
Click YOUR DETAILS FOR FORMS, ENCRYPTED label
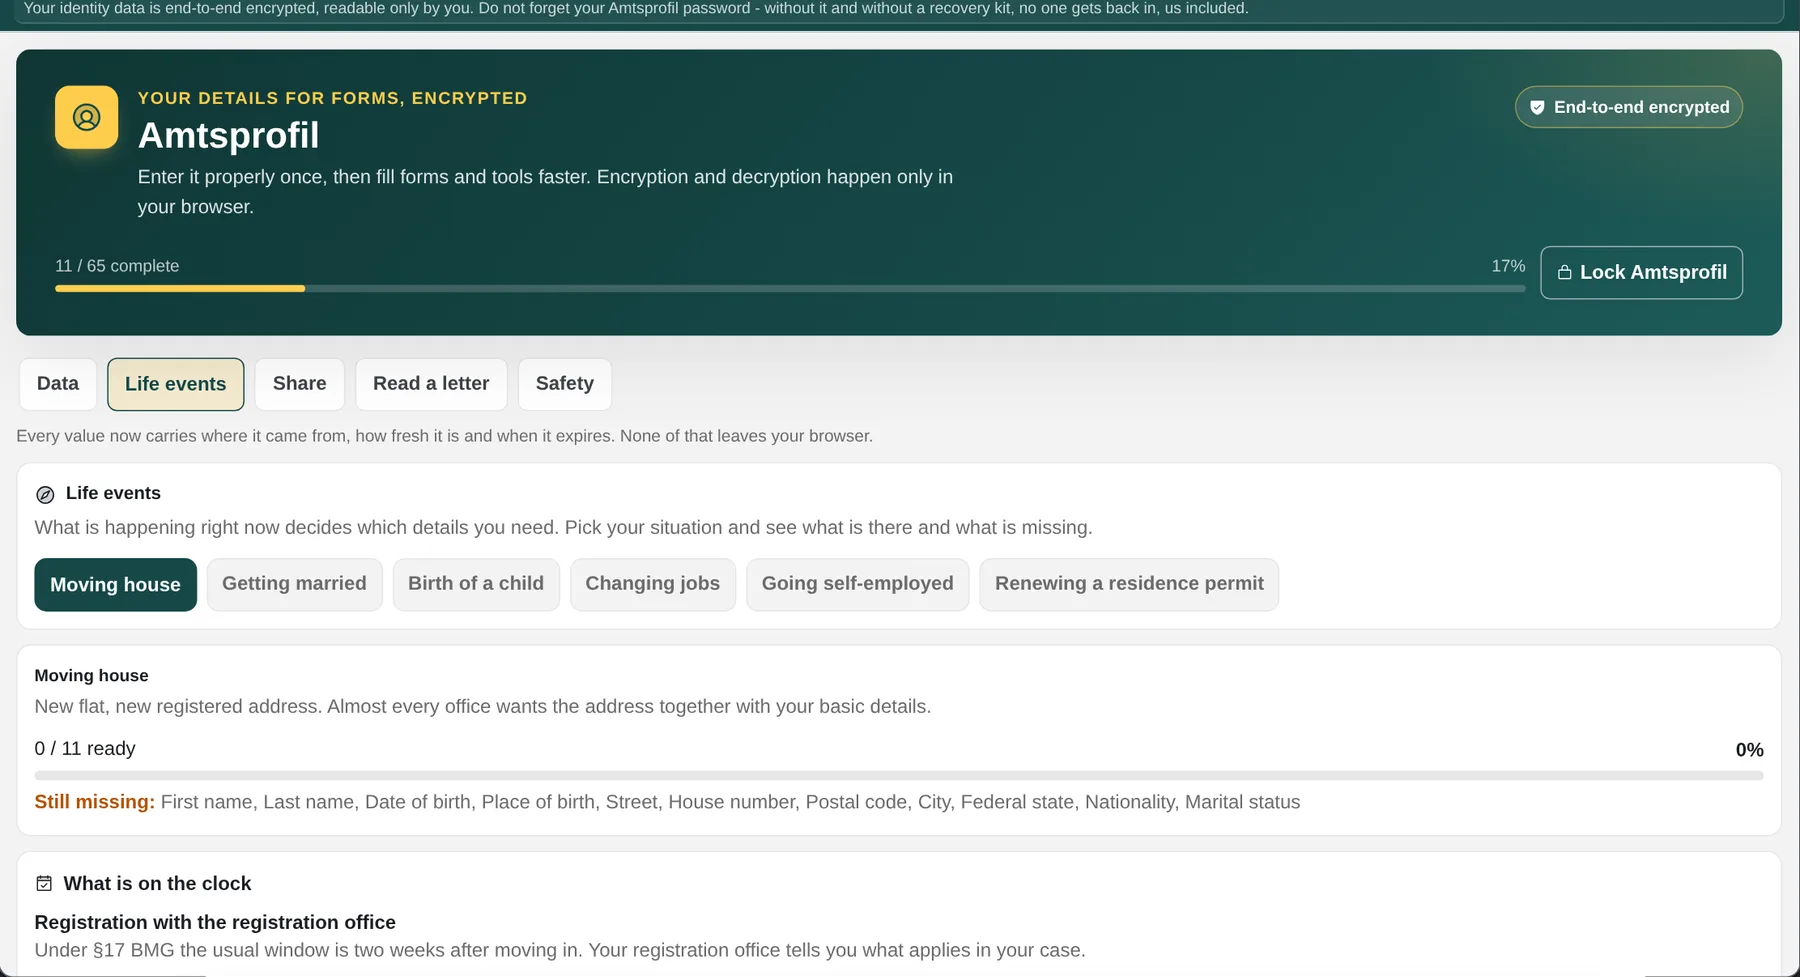click(332, 98)
